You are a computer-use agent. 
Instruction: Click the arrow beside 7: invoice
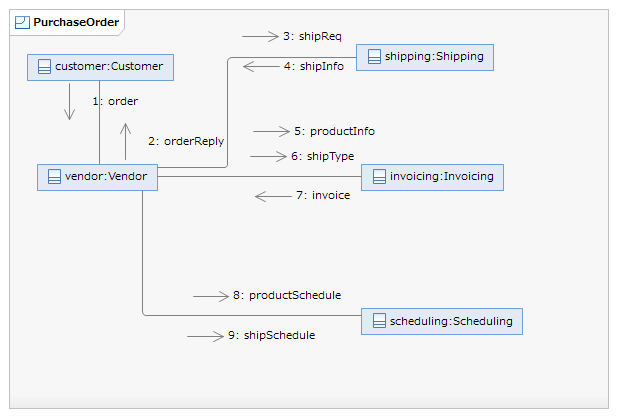click(273, 196)
